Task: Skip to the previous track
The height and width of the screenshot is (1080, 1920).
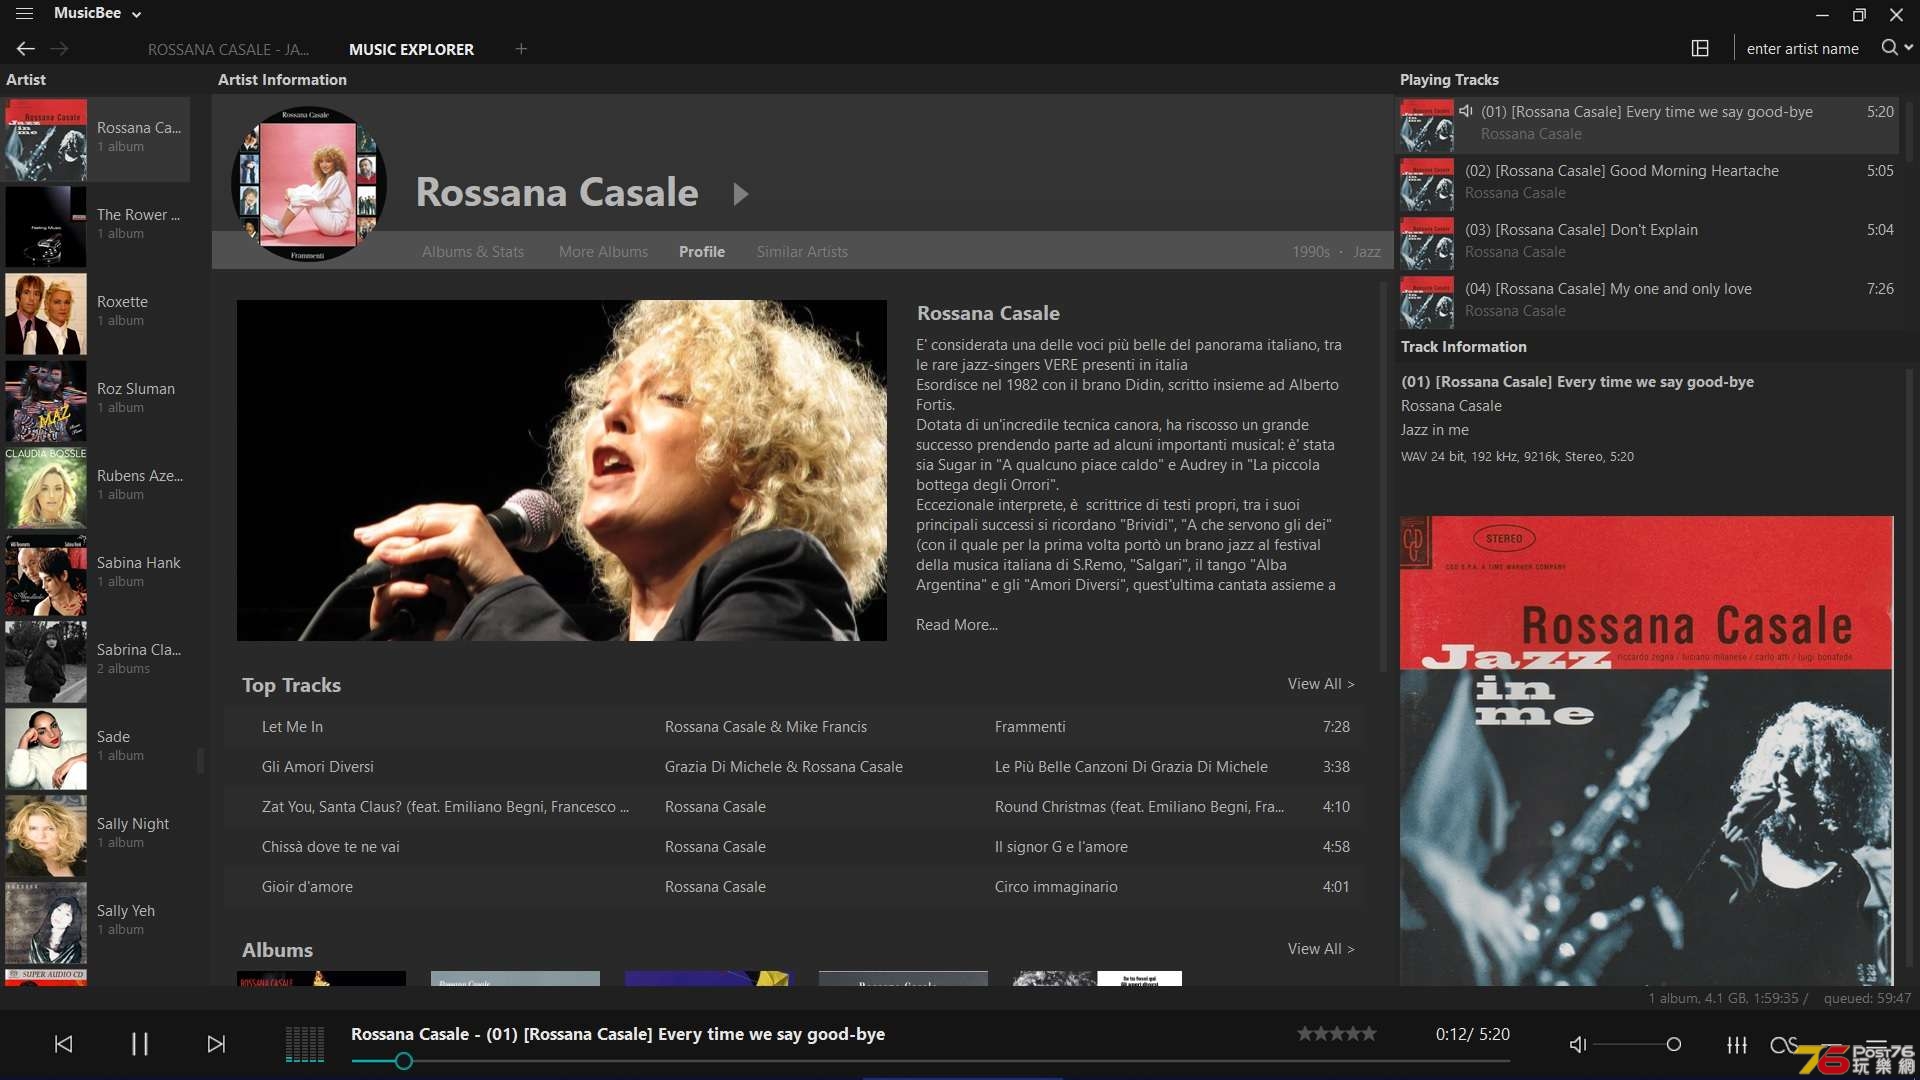Action: tap(63, 1044)
